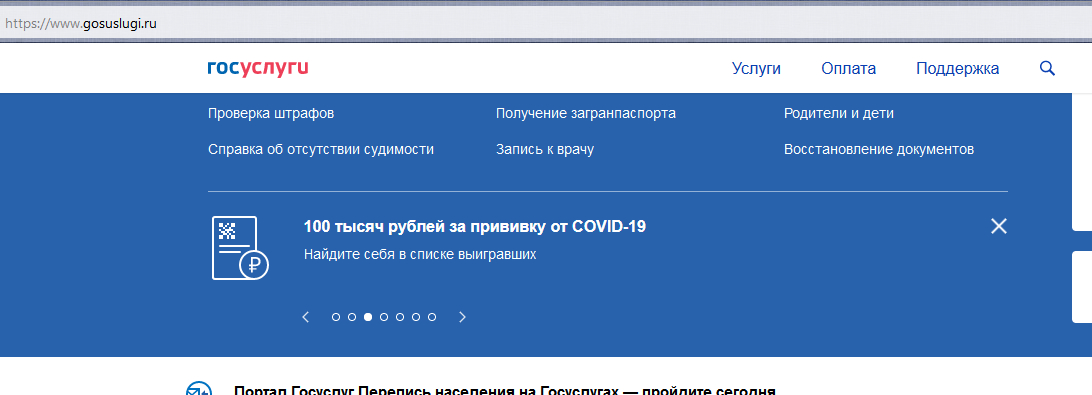
Task: Open Справка об отсутствии судимости link
Action: [321, 149]
